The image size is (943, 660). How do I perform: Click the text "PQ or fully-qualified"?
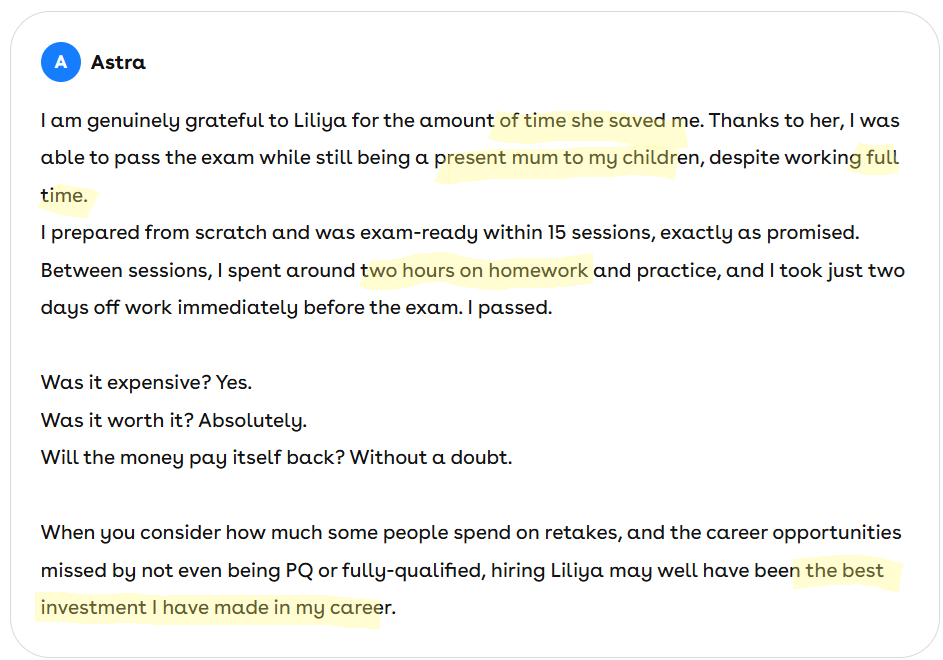pyautogui.click(x=384, y=570)
